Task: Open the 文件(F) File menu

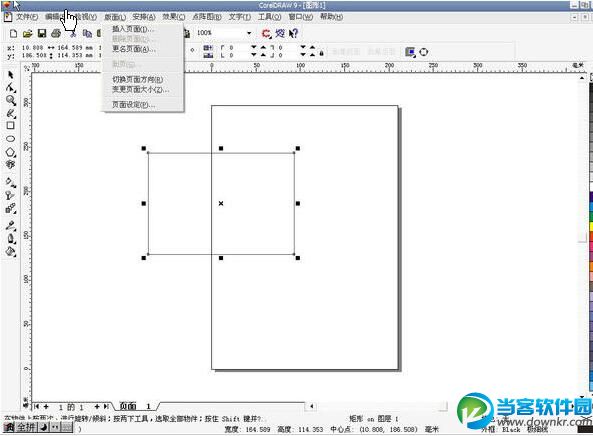Action: coord(27,17)
